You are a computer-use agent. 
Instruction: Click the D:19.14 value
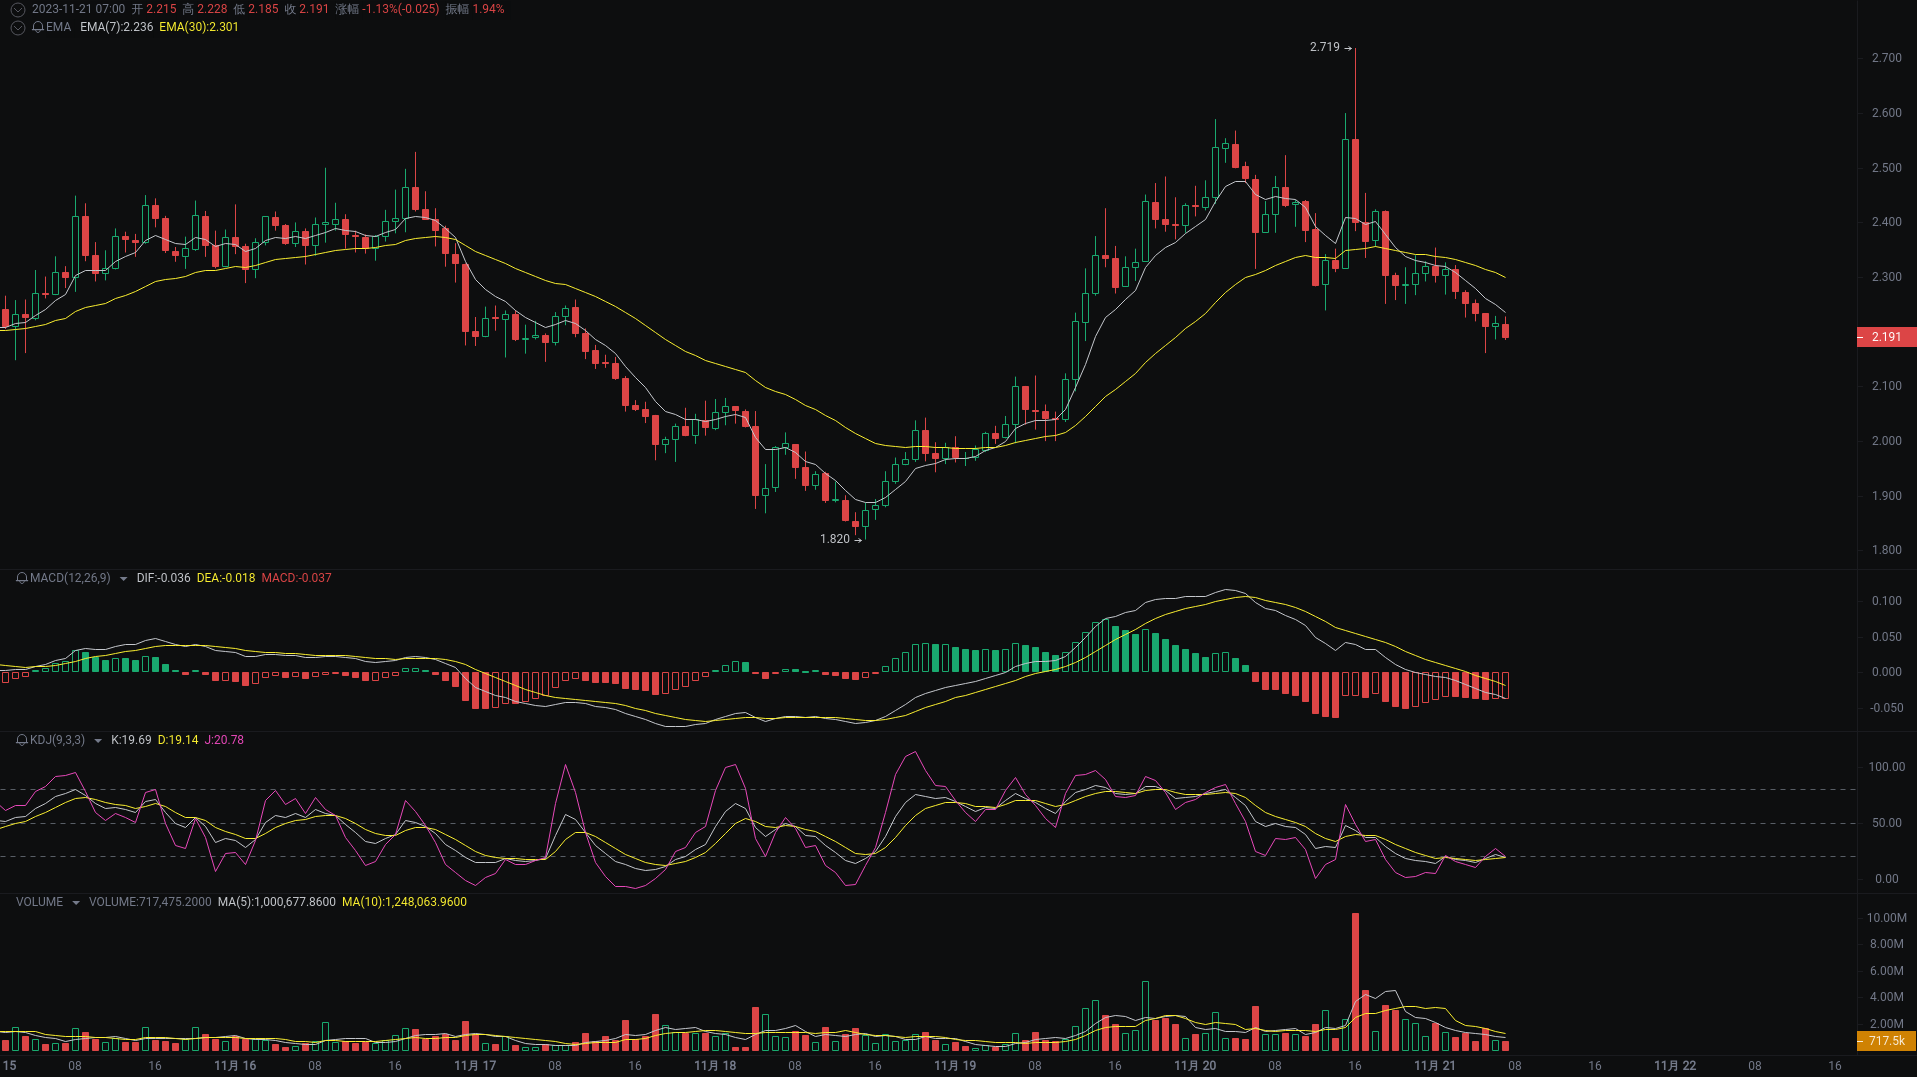pyautogui.click(x=178, y=740)
